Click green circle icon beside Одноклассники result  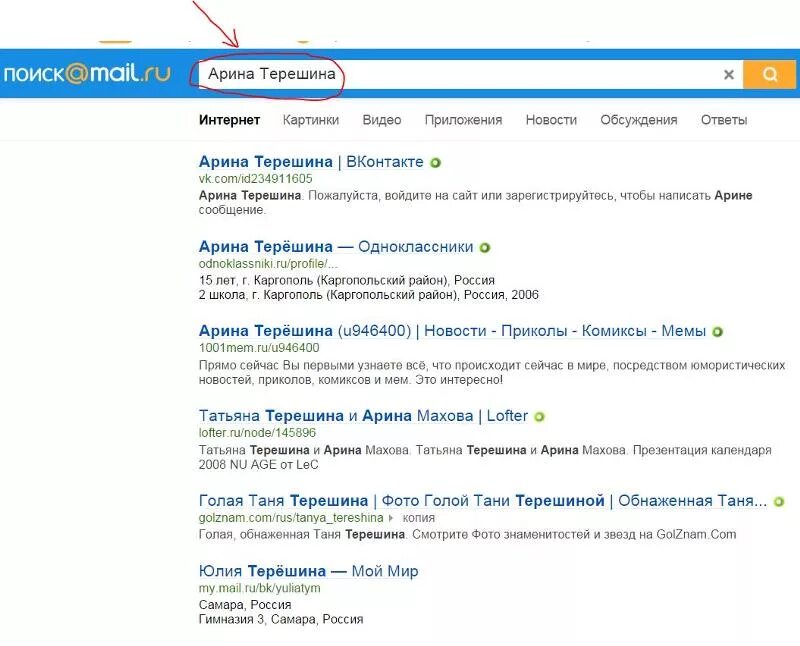(485, 247)
